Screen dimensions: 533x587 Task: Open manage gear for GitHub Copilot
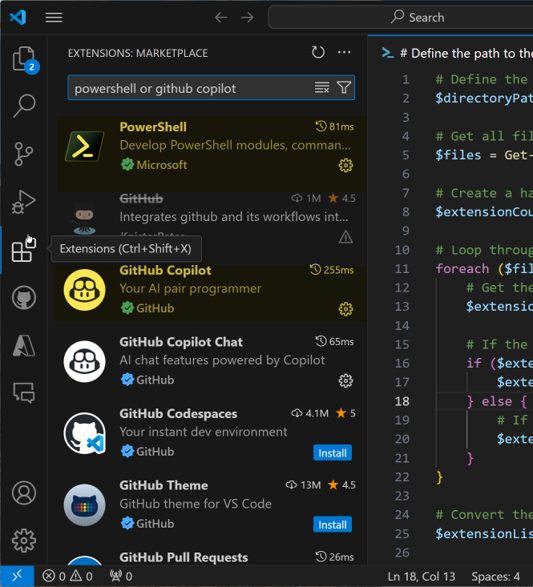pyautogui.click(x=345, y=309)
